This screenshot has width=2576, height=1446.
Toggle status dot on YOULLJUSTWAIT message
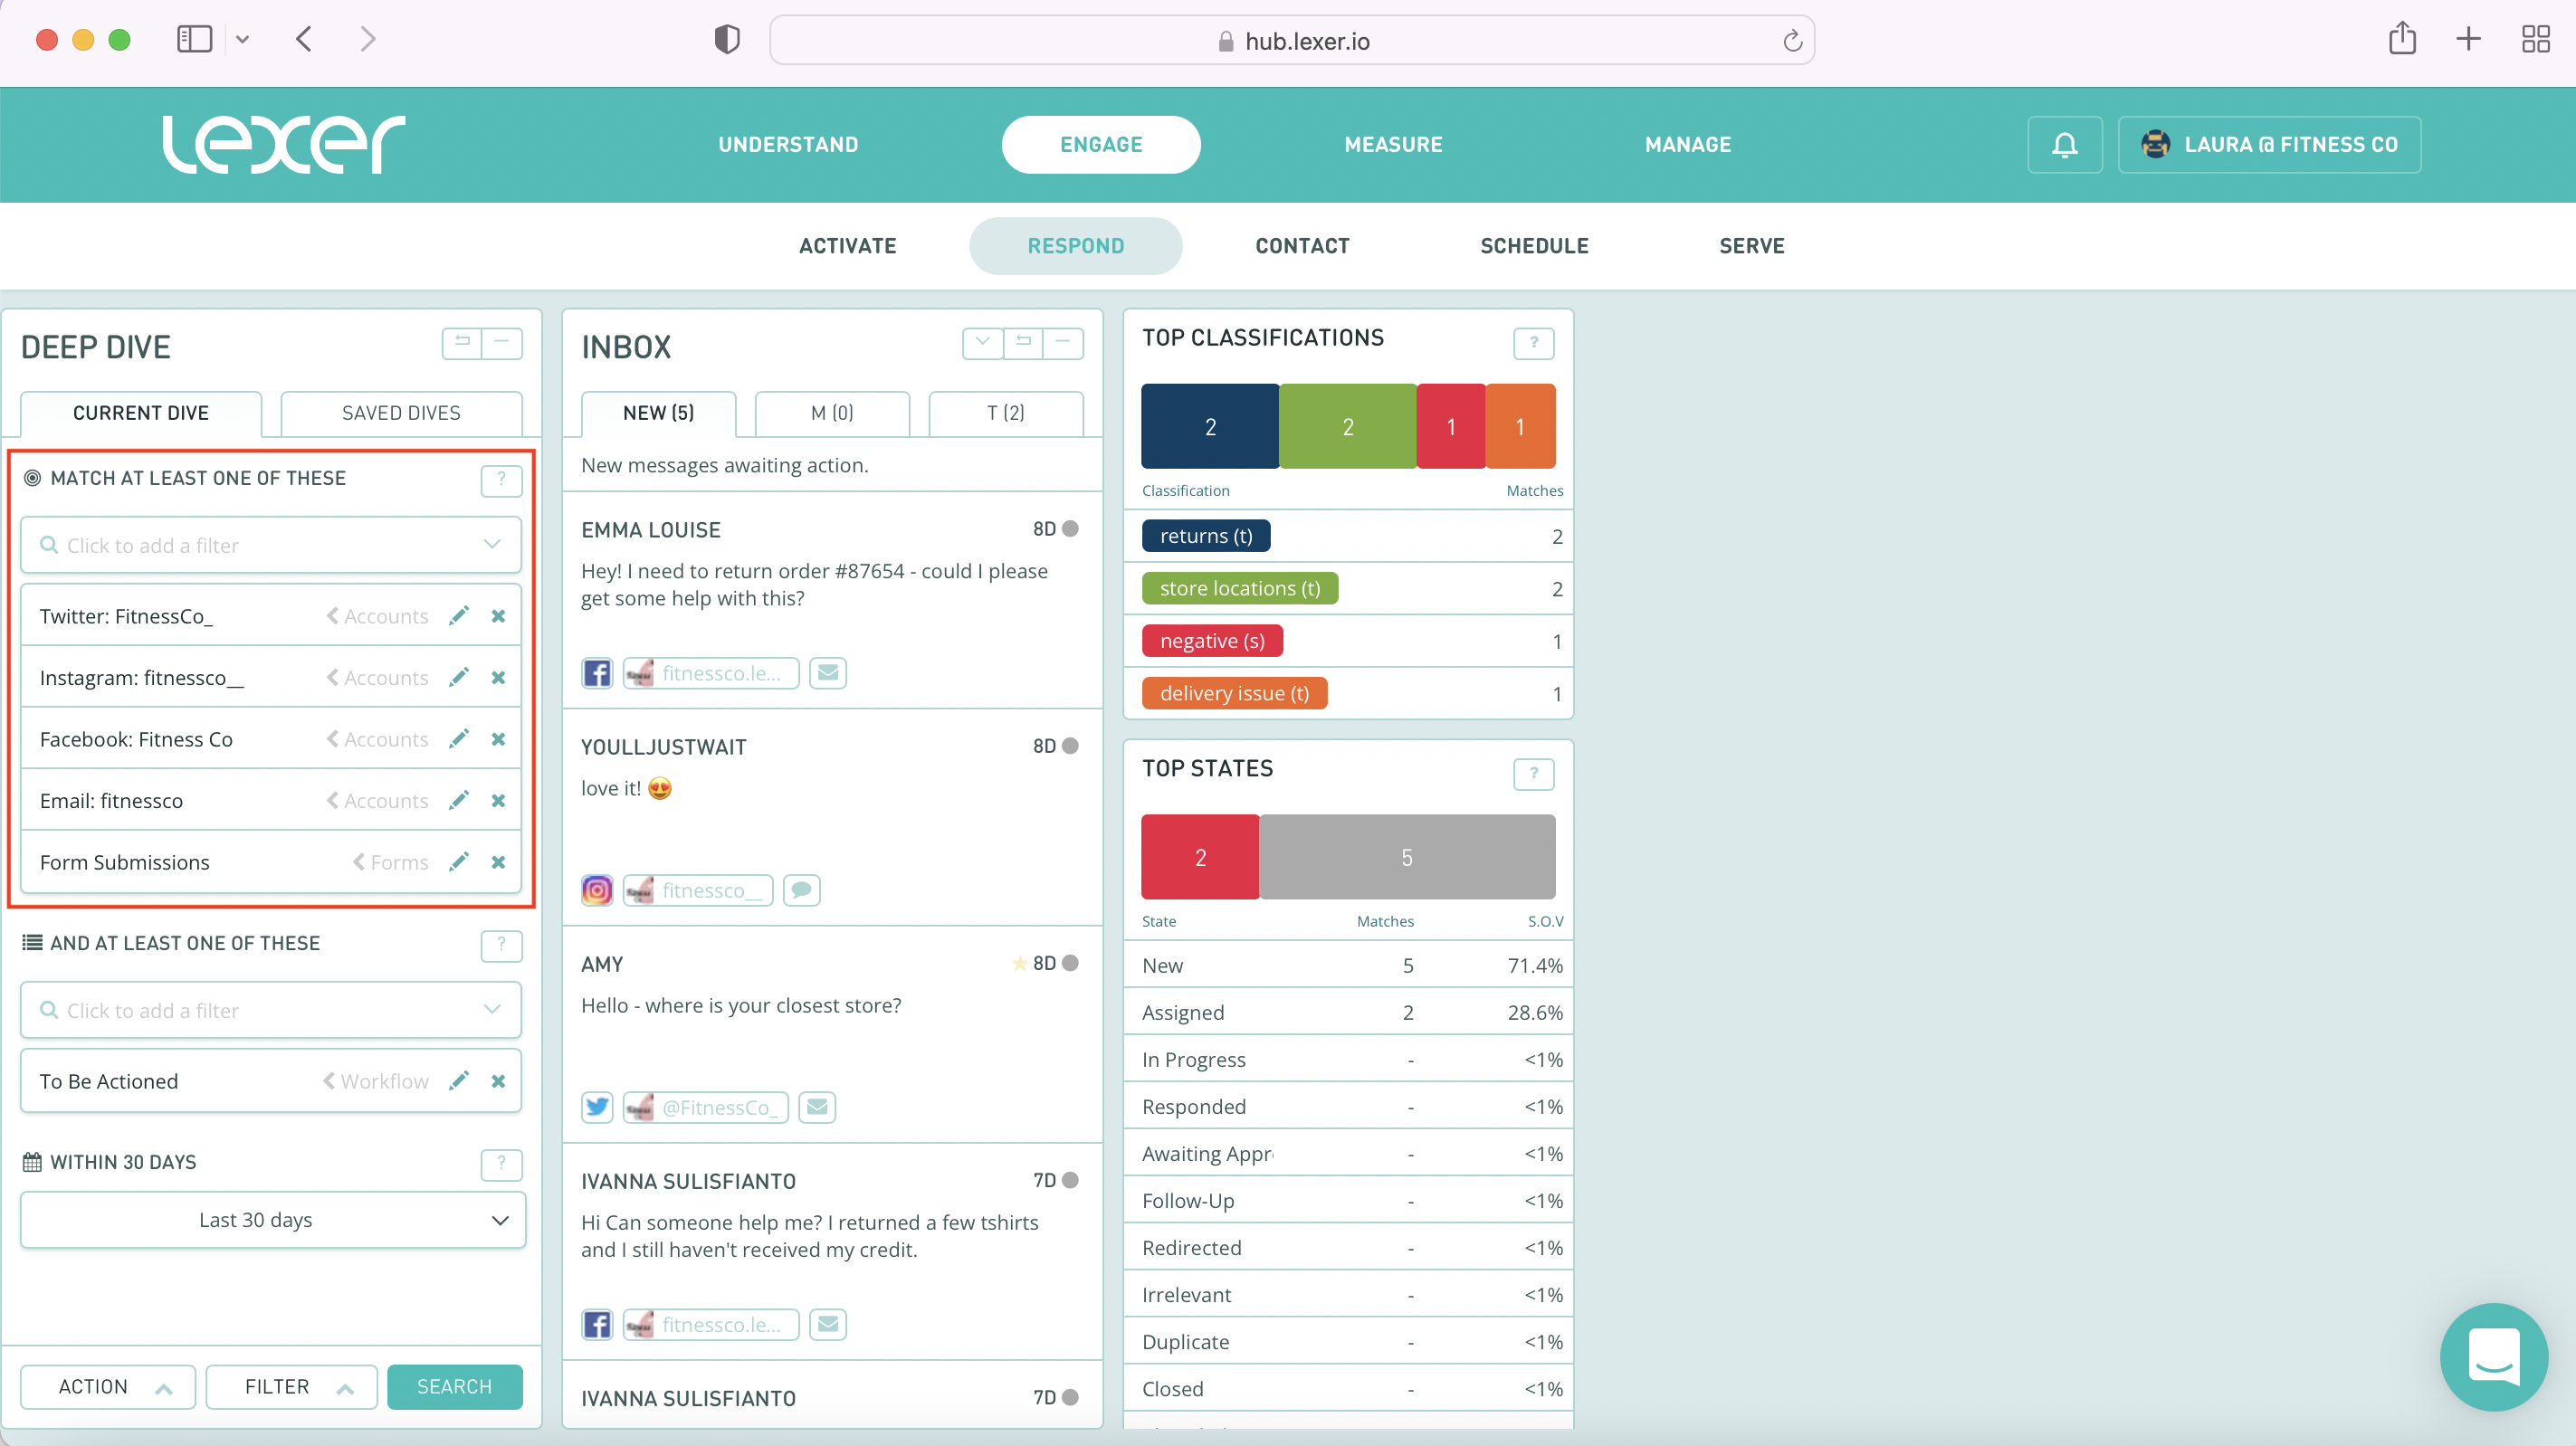[1071, 746]
